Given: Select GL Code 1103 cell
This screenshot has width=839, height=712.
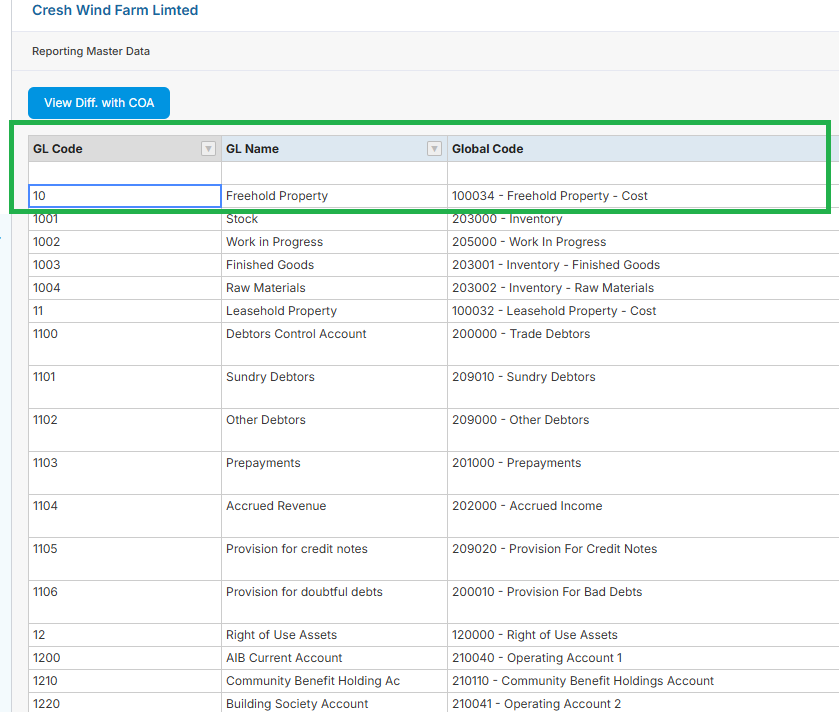Looking at the screenshot, I should point(125,473).
